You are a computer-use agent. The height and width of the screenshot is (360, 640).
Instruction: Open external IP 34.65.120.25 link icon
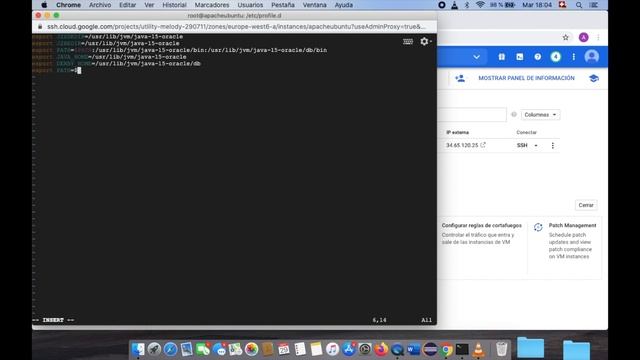tap(483, 145)
